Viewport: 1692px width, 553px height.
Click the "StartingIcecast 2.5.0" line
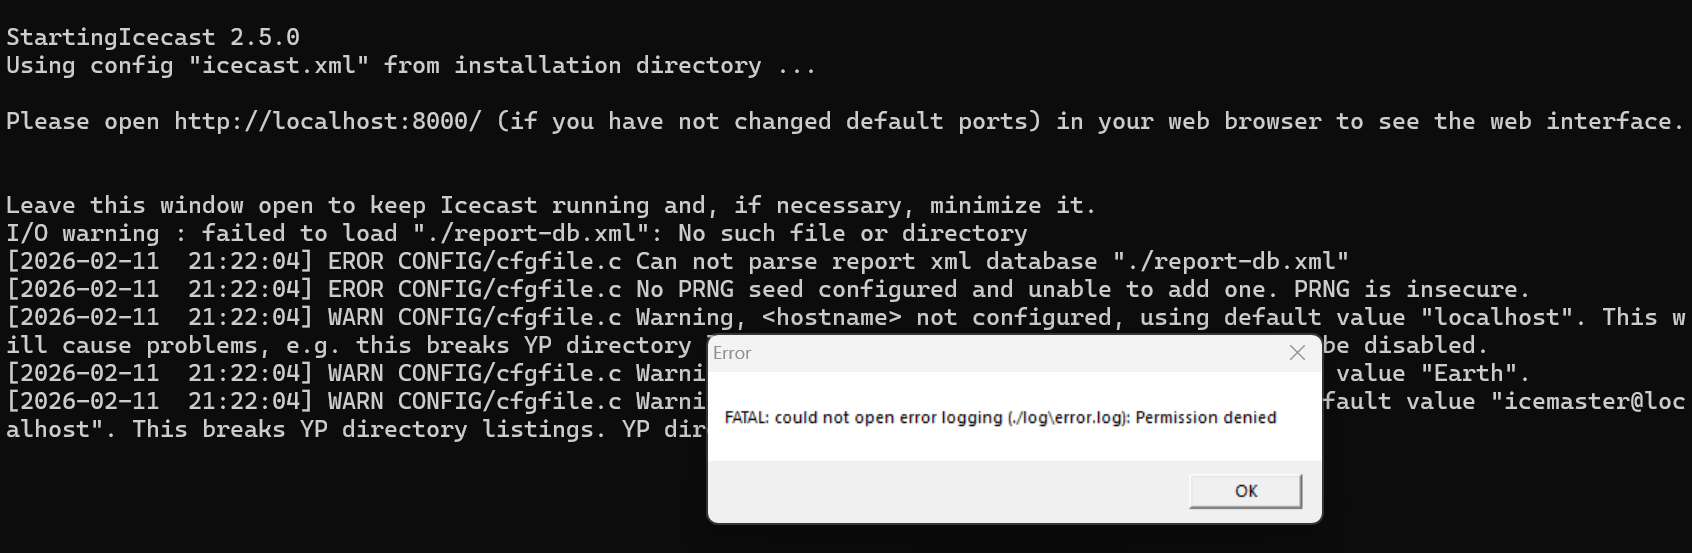pos(153,38)
